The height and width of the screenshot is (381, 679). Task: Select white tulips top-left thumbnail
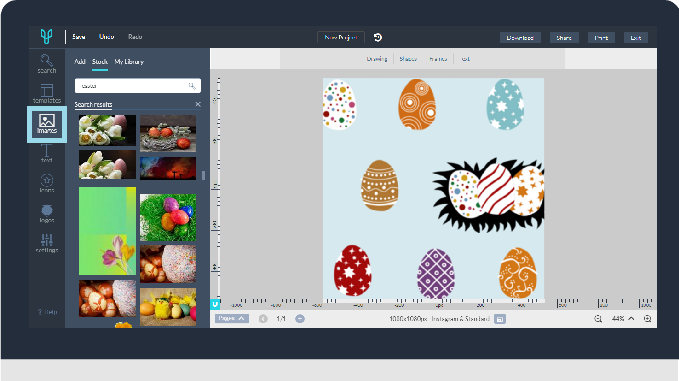[107, 130]
